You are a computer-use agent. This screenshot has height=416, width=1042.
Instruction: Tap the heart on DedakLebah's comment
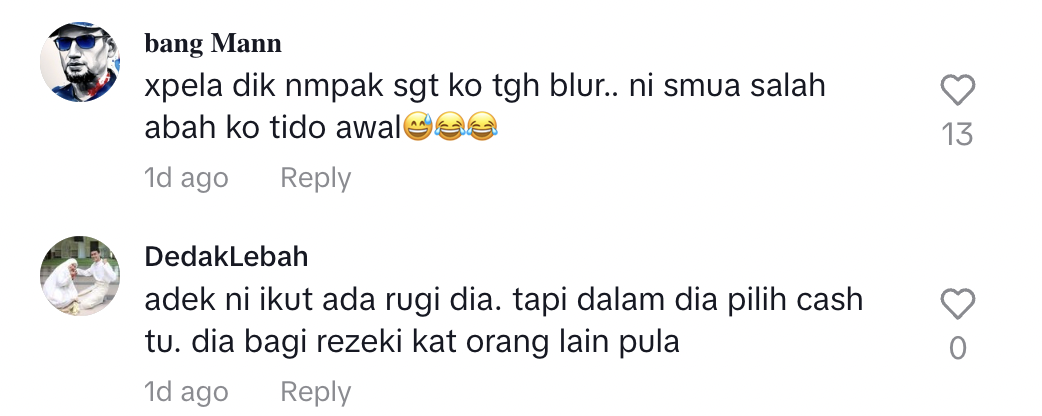[958, 304]
